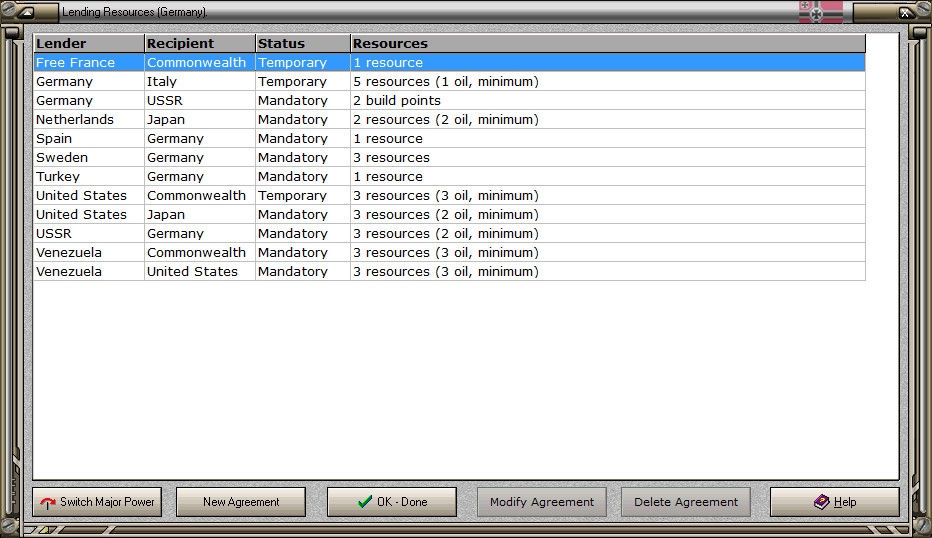Image resolution: width=932 pixels, height=538 pixels.
Task: Open Help with the book icon button
Action: pyautogui.click(x=835, y=502)
